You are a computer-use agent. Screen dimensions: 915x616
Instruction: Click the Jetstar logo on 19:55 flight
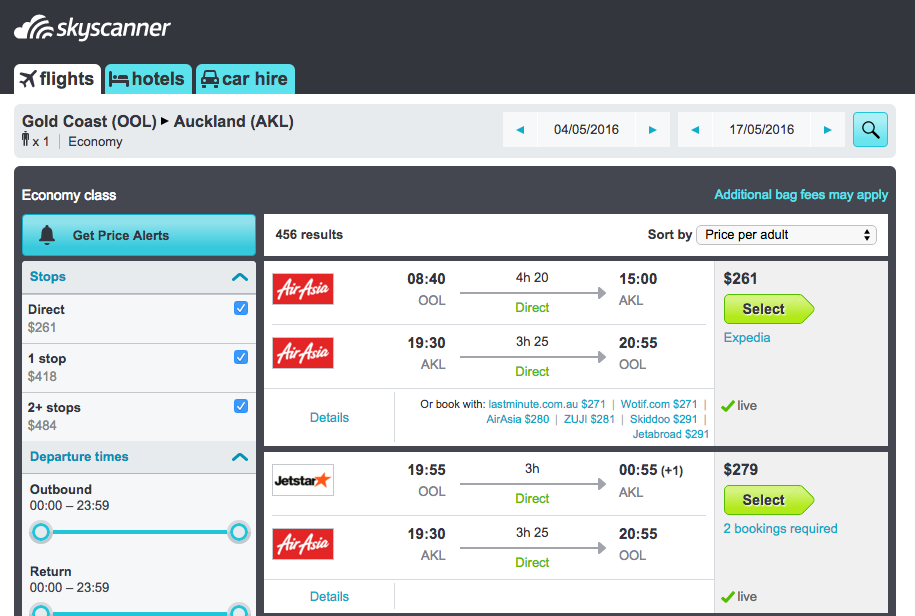point(303,480)
